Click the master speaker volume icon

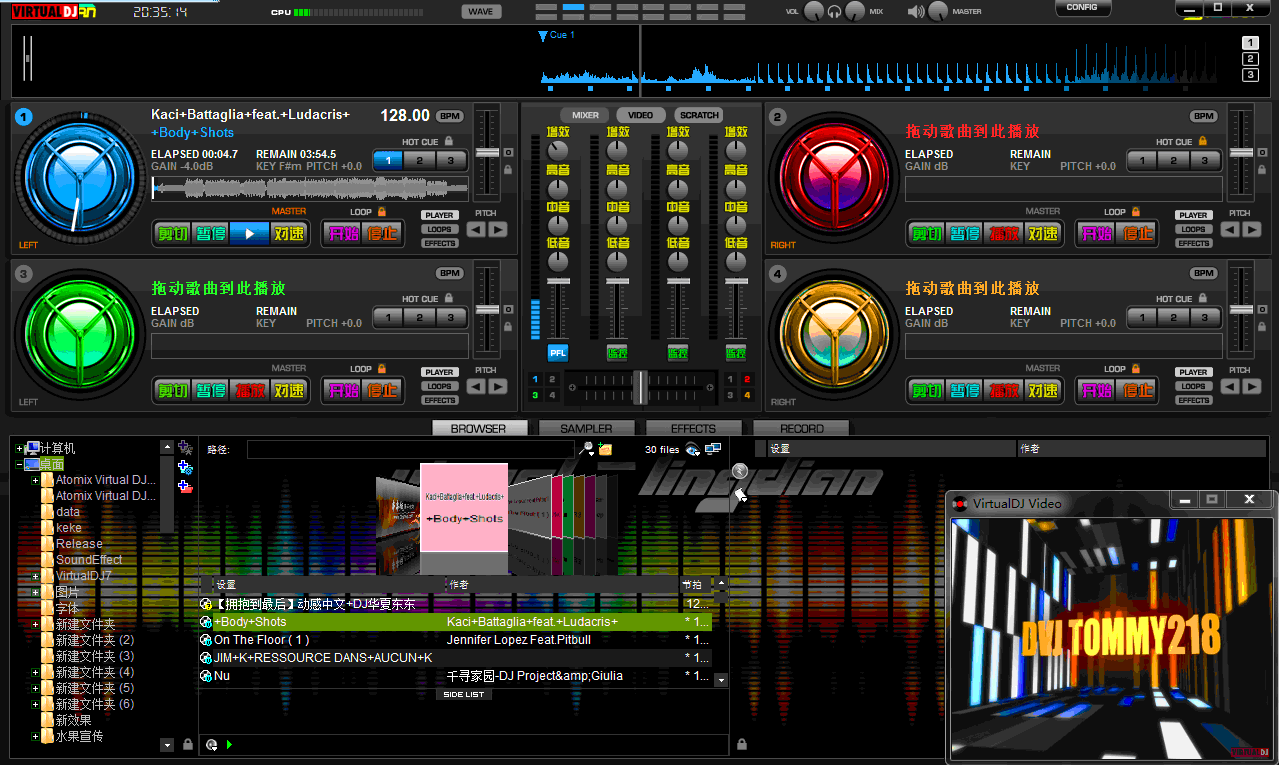pyautogui.click(x=916, y=12)
